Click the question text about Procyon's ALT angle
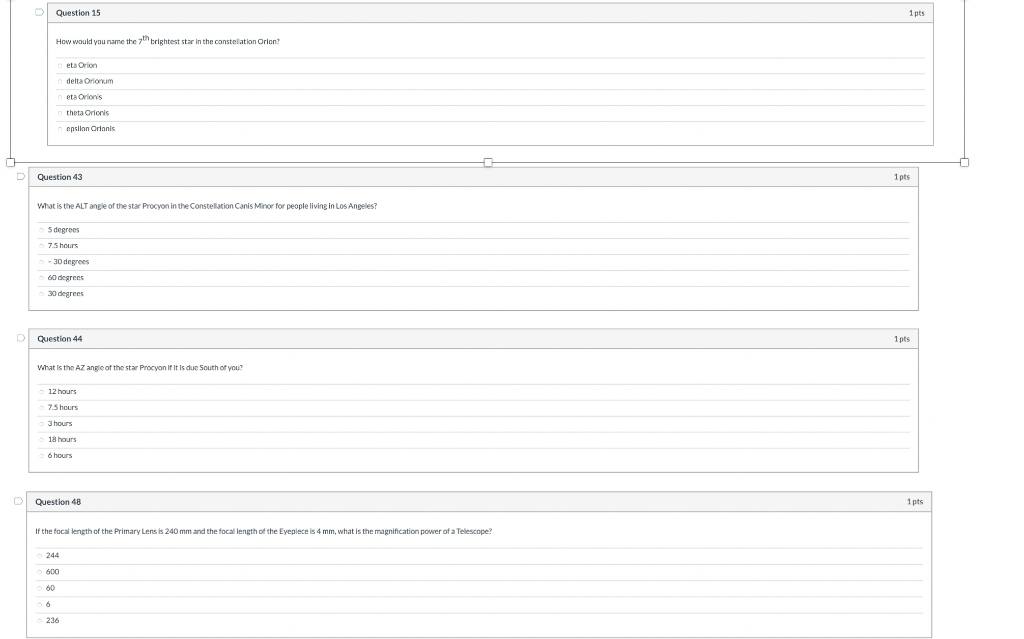 (x=207, y=206)
